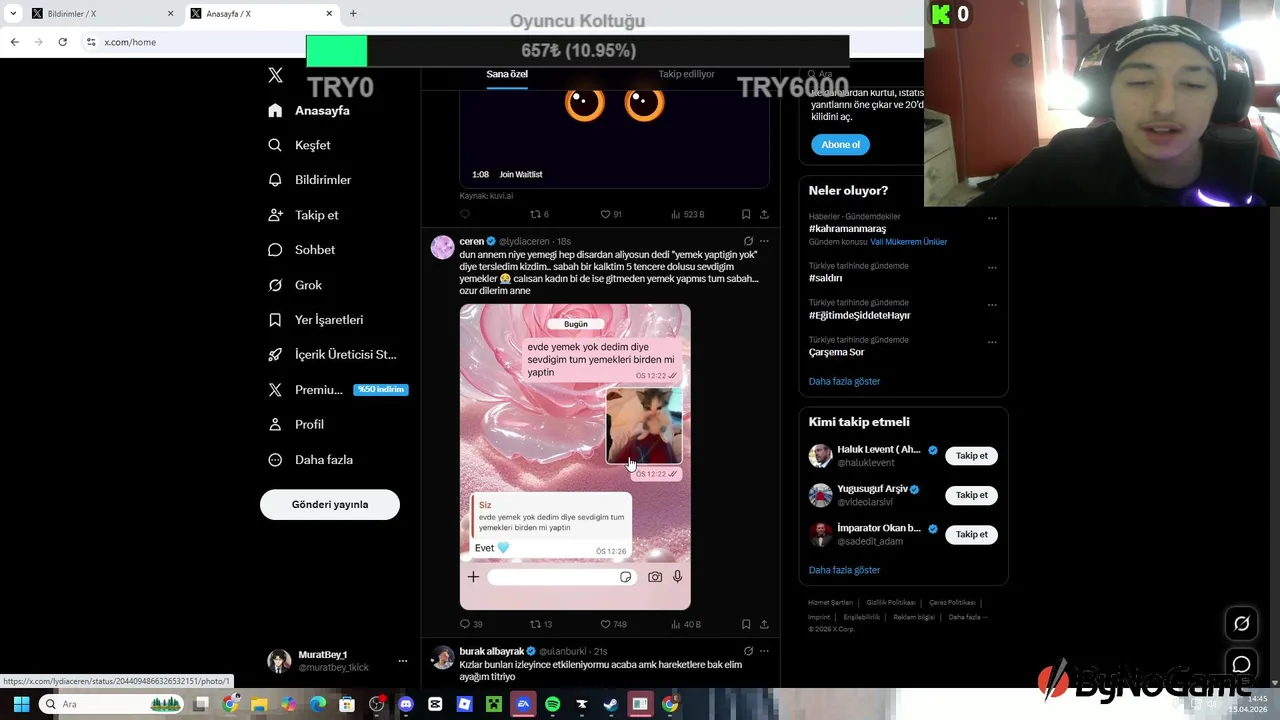Open Anasayfa in the sidebar
1280x720 pixels.
pos(309,111)
